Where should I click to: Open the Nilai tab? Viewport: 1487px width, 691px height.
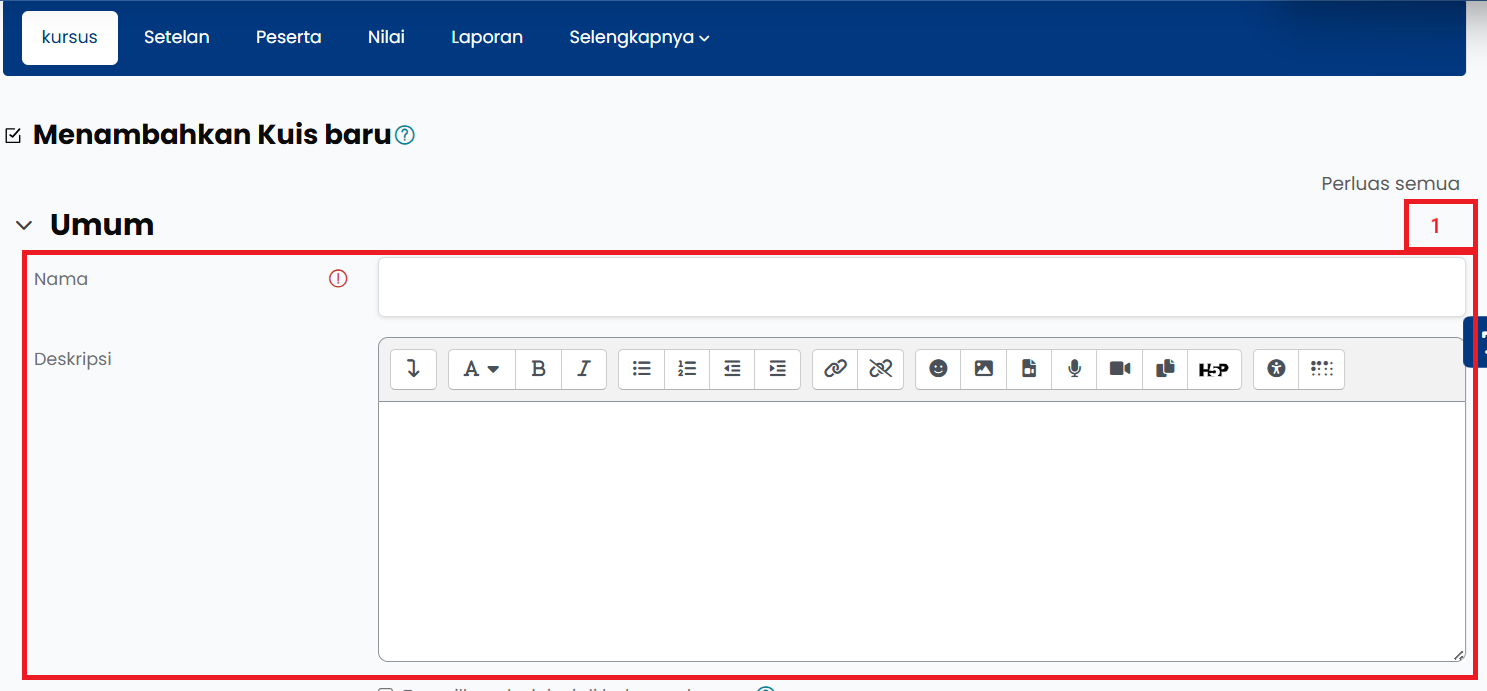click(386, 38)
